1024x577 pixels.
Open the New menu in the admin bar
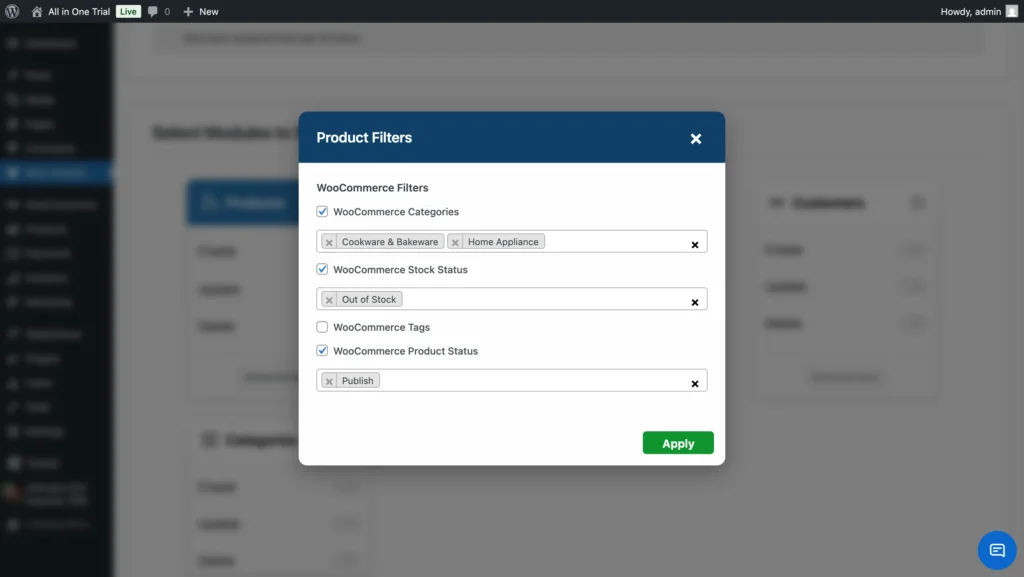[200, 11]
